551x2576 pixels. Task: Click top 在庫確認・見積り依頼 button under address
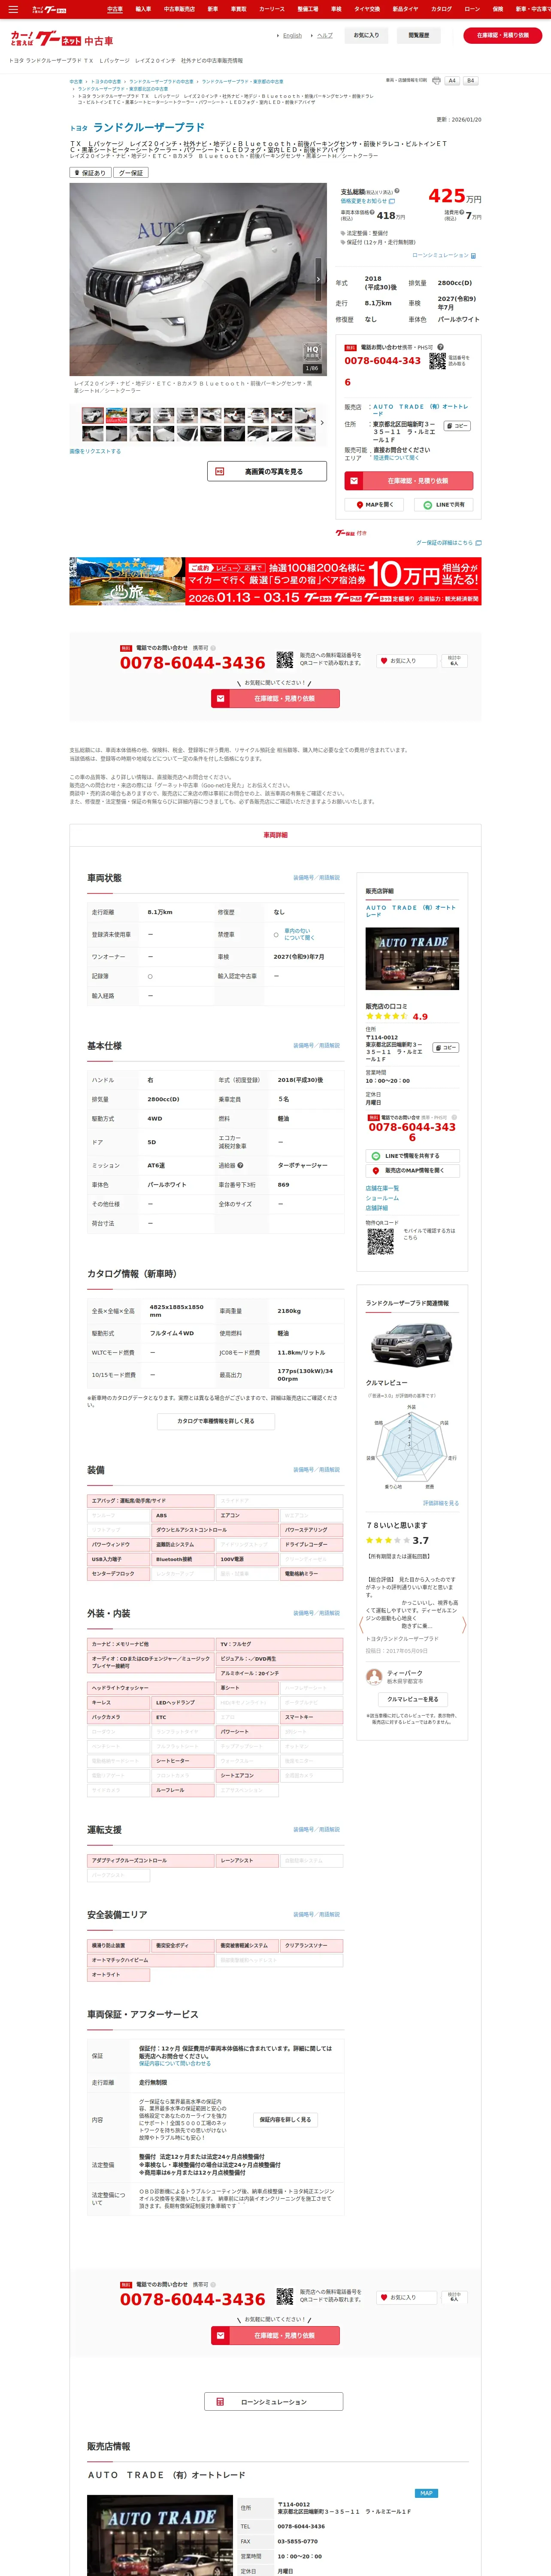[409, 481]
